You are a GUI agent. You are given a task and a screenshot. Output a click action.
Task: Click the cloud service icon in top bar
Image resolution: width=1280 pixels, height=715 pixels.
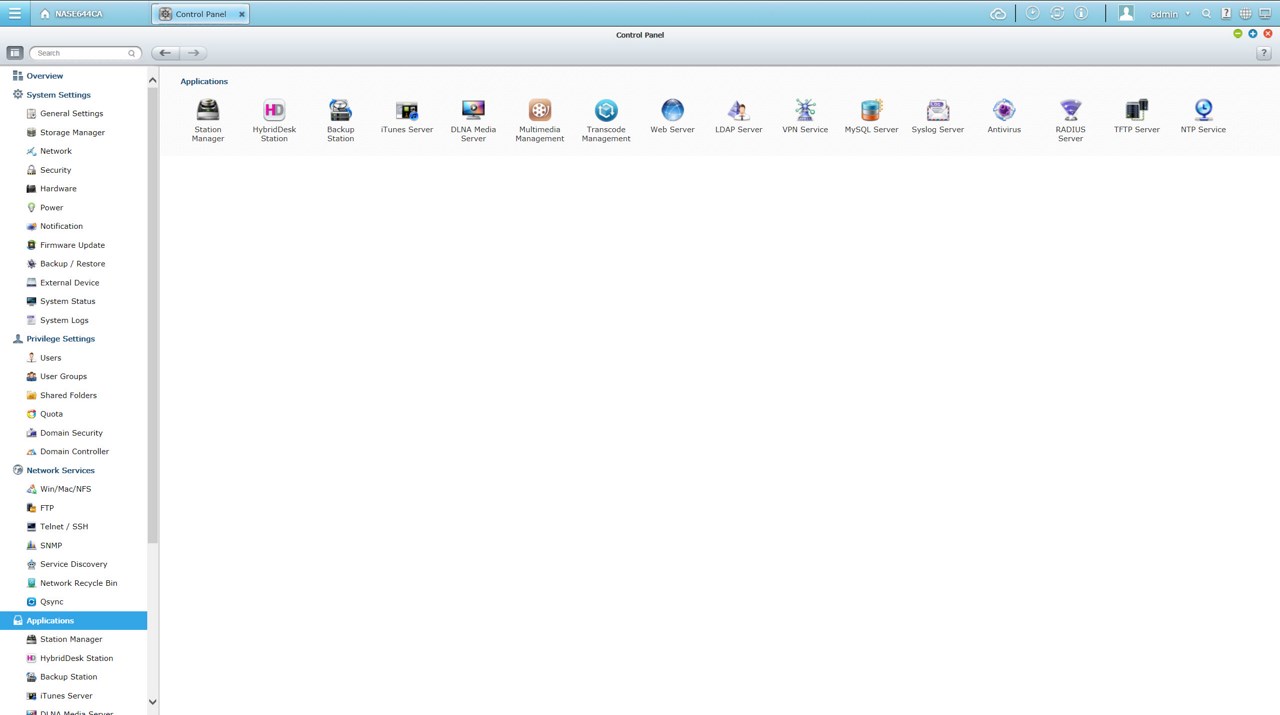pyautogui.click(x=998, y=14)
